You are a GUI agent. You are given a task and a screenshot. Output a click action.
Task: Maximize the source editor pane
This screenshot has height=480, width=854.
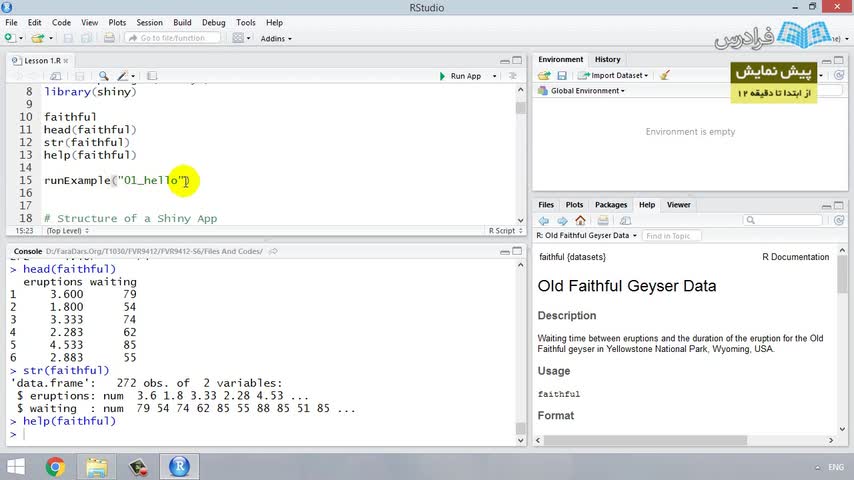[x=517, y=60]
